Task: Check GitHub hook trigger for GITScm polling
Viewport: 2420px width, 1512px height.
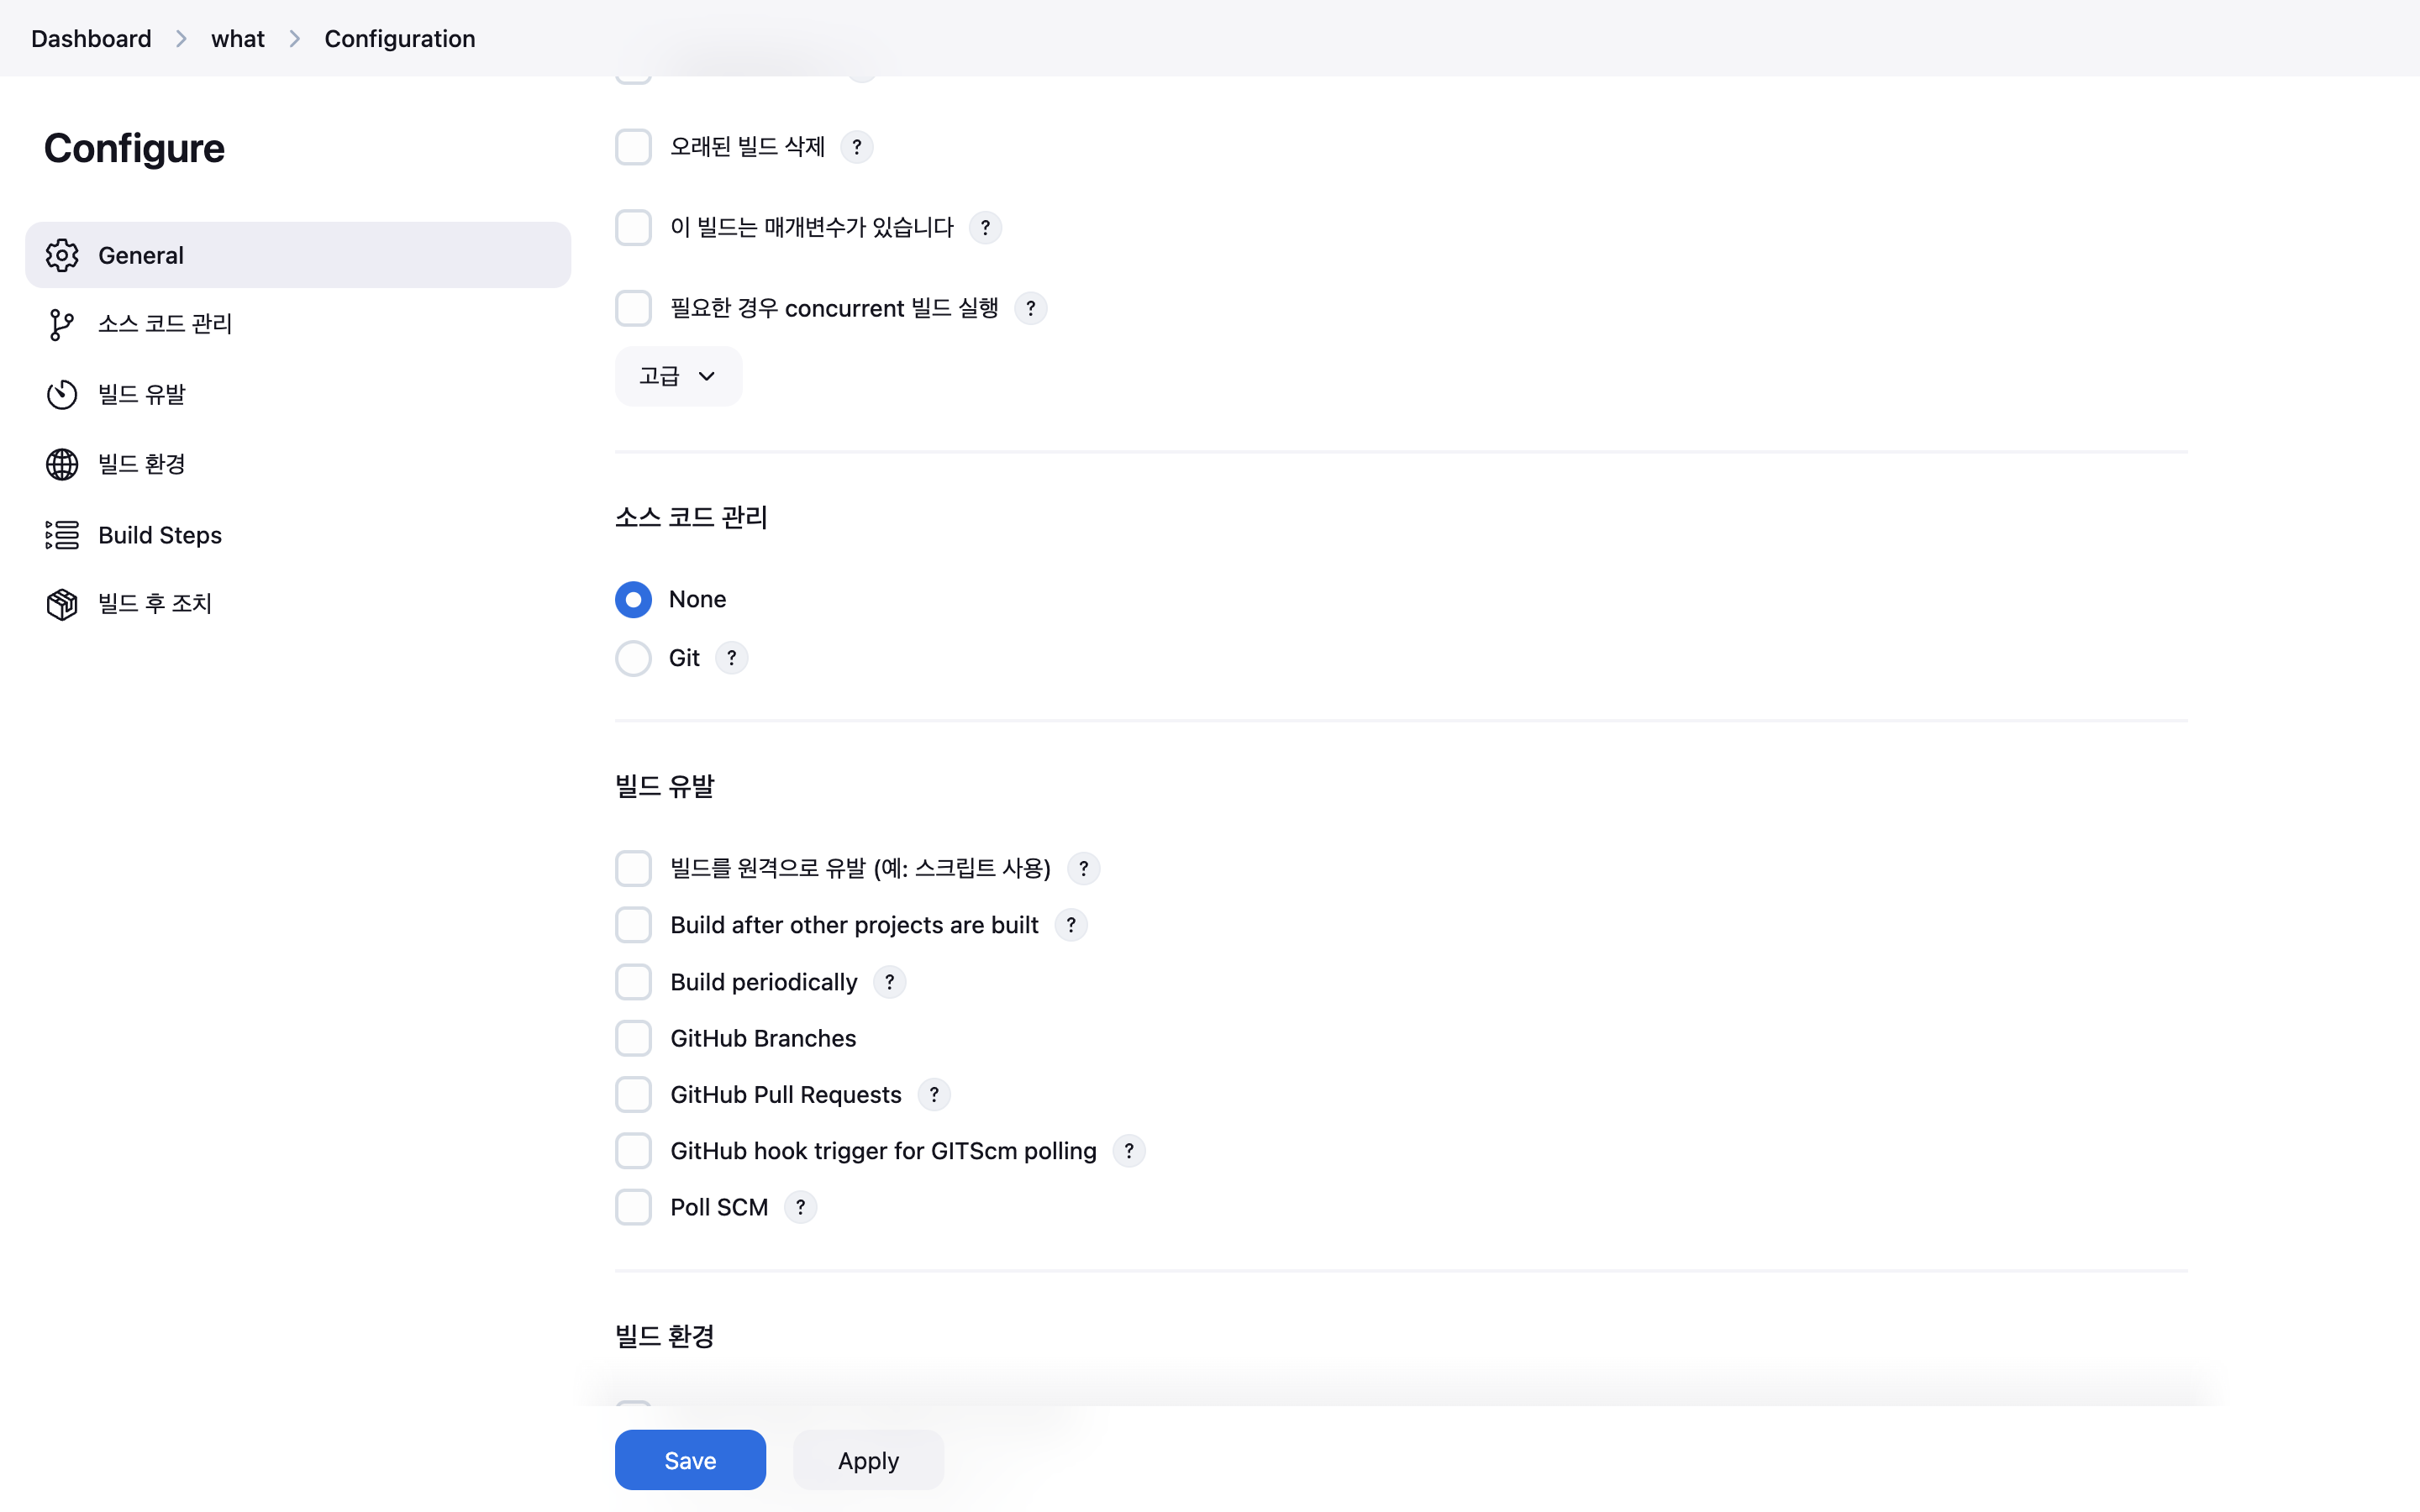Action: (x=633, y=1151)
